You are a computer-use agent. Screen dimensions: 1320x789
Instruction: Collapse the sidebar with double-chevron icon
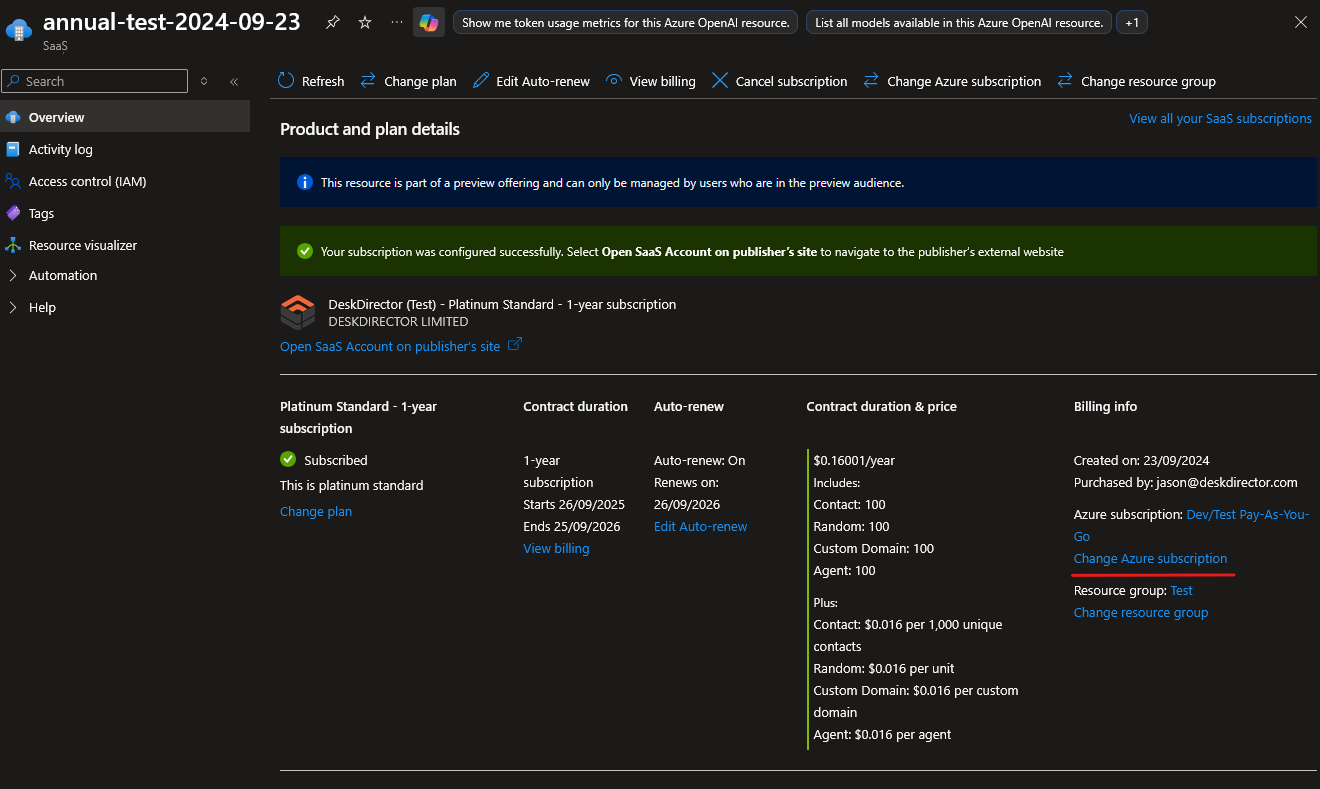[x=234, y=81]
